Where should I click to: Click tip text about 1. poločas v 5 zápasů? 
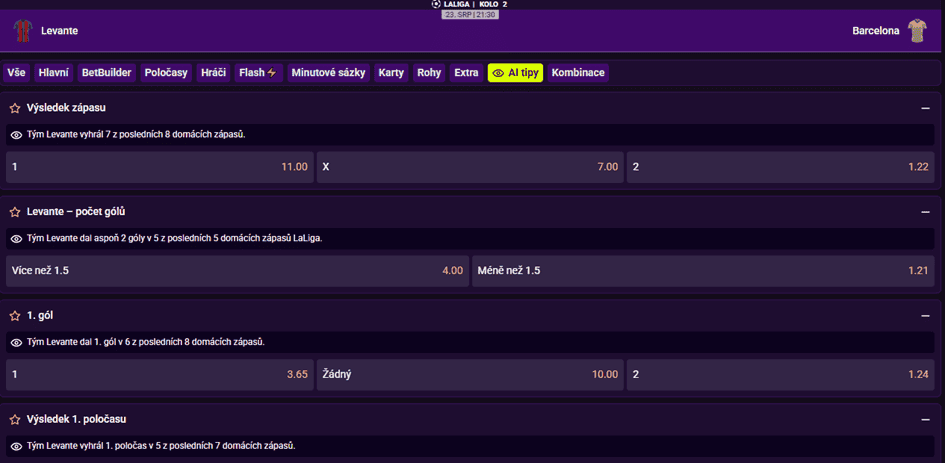click(161, 446)
